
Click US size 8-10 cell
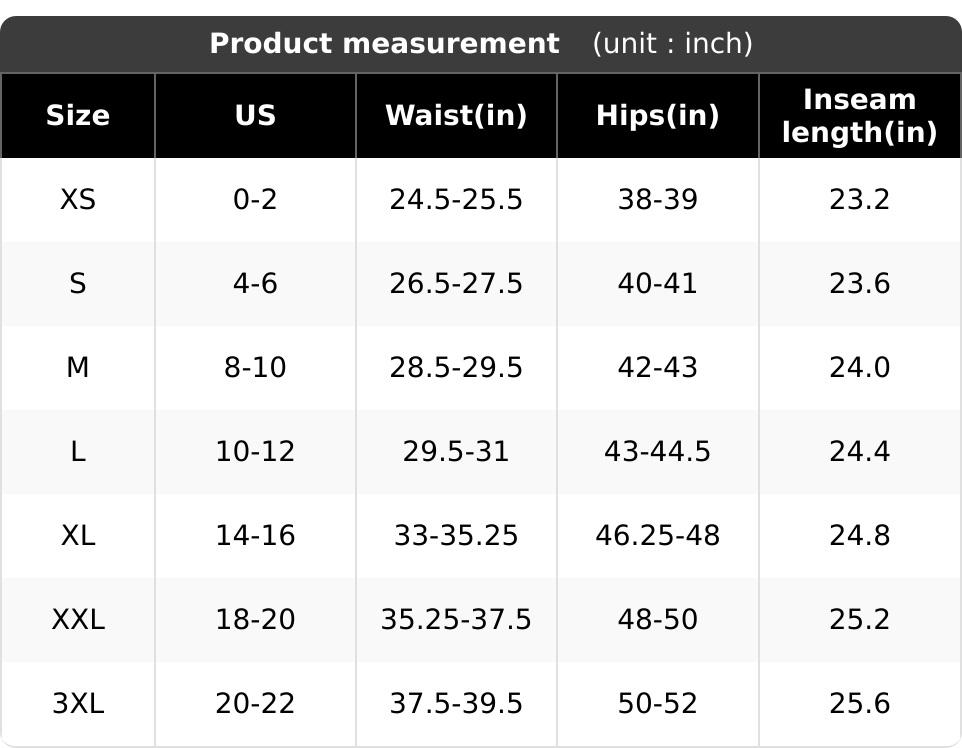[x=255, y=368]
